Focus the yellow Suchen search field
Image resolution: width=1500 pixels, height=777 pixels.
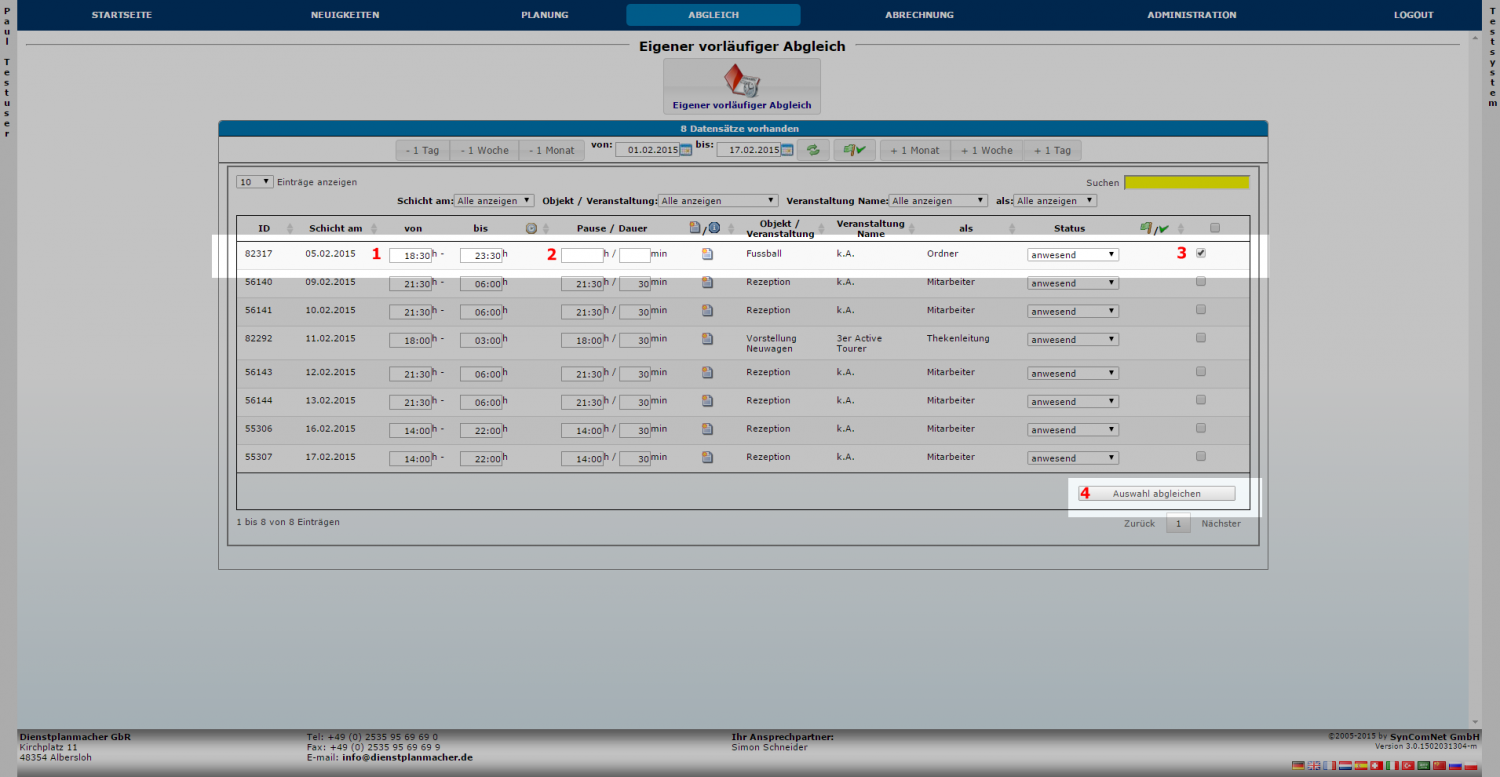1187,182
